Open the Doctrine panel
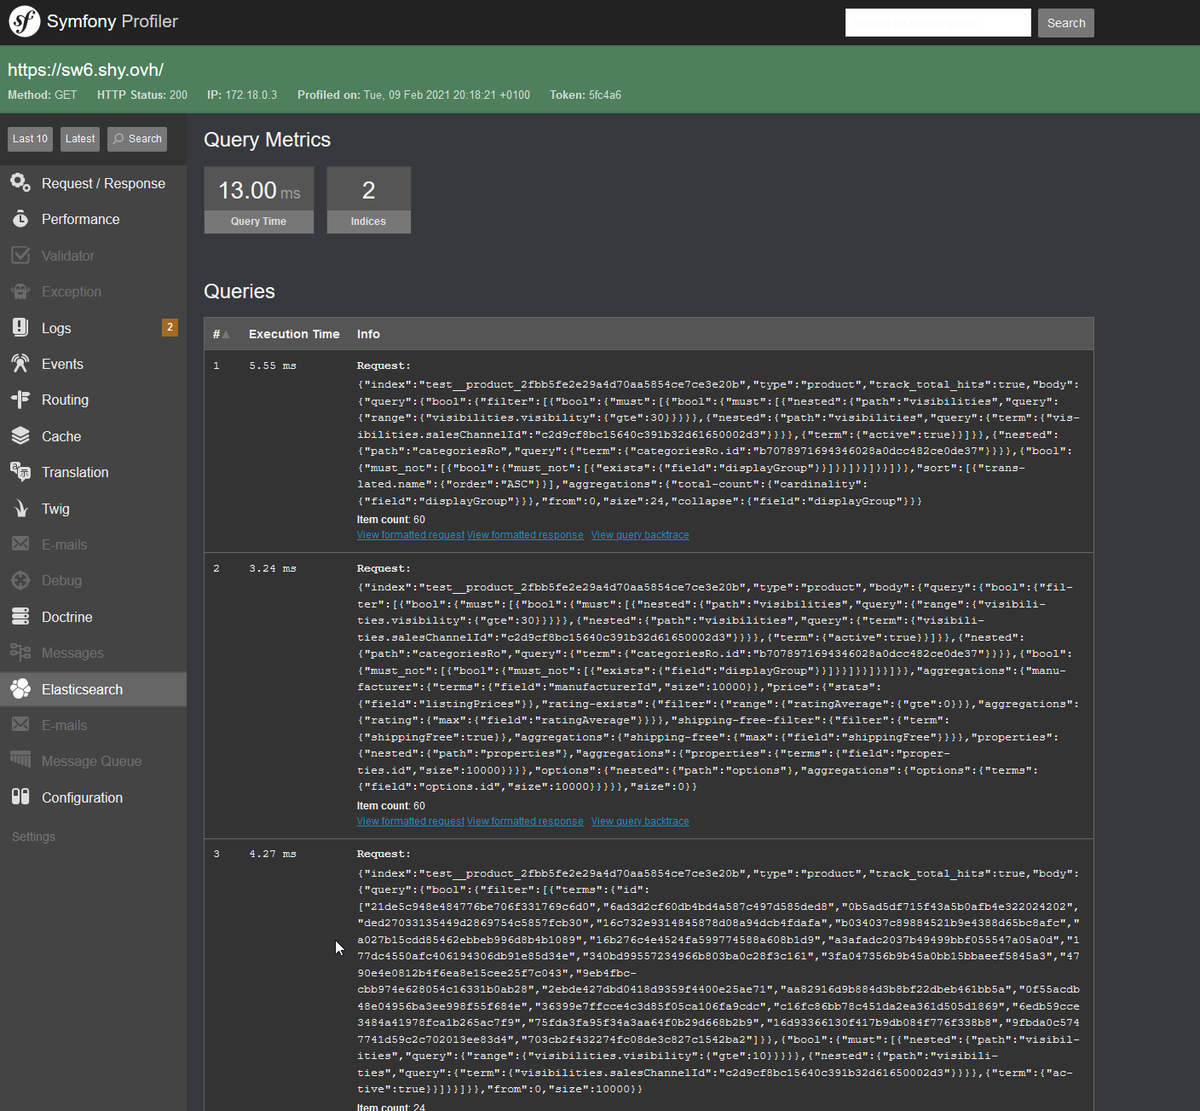The height and width of the screenshot is (1111, 1200). click(x=93, y=617)
